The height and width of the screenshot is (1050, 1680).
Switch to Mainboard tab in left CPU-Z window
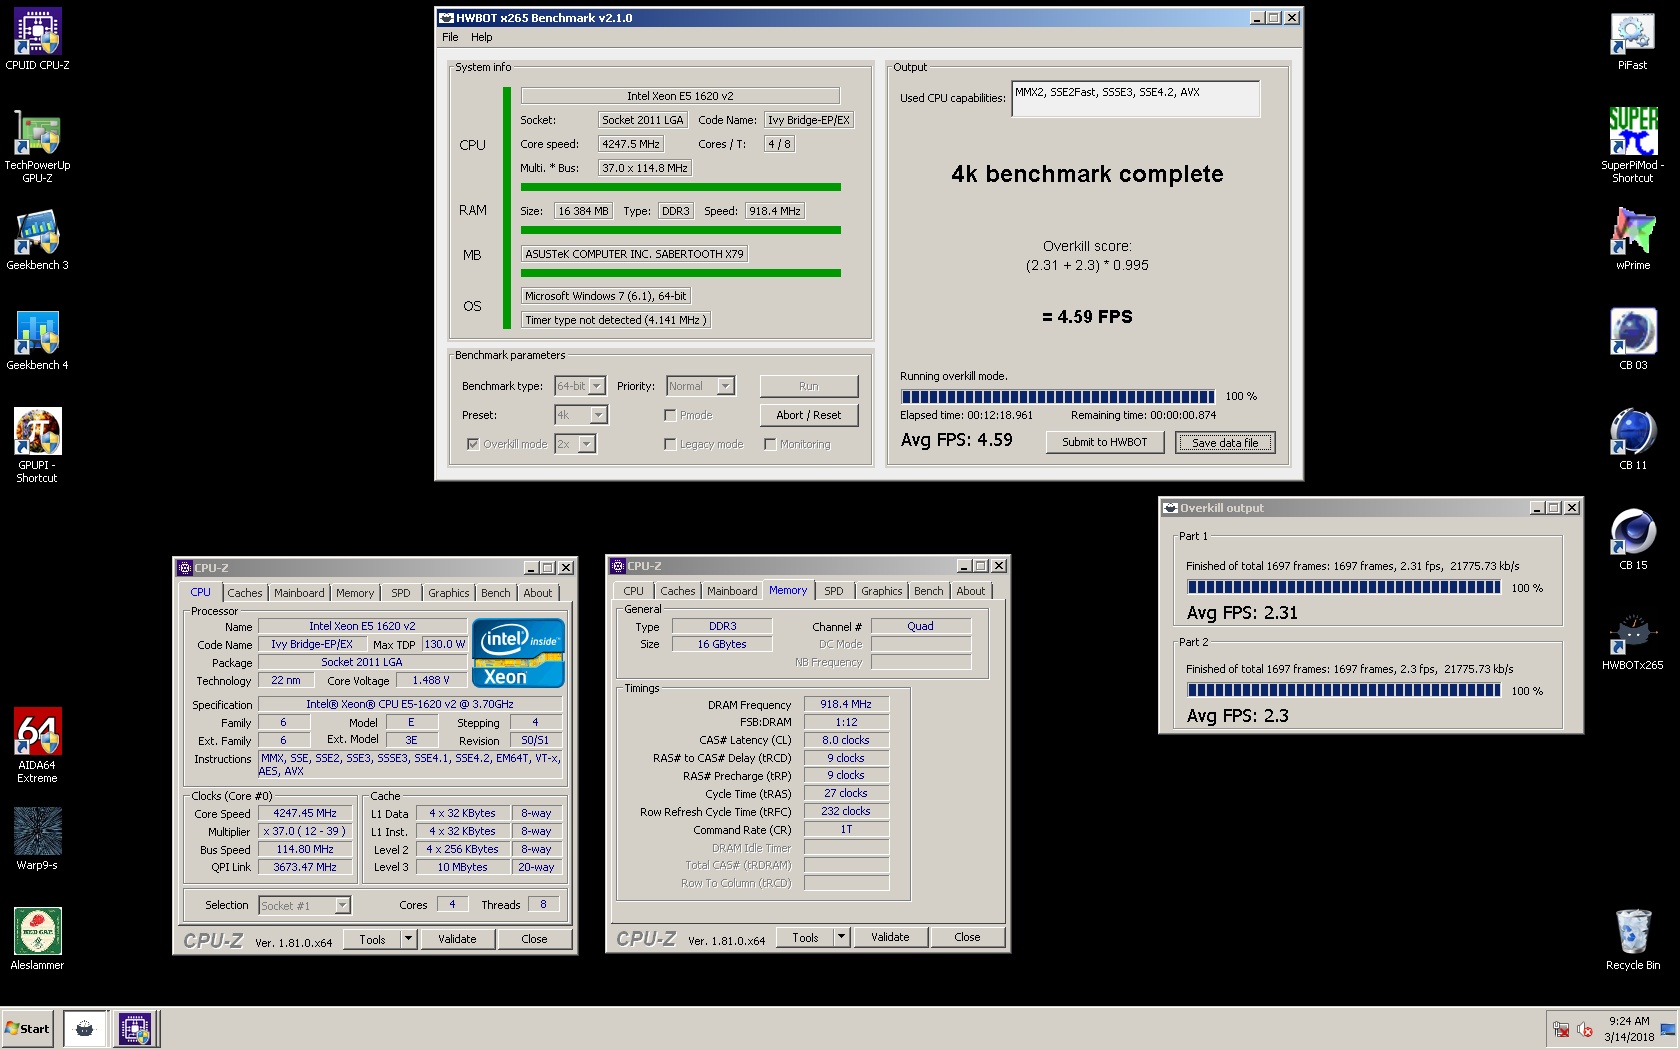(x=299, y=593)
